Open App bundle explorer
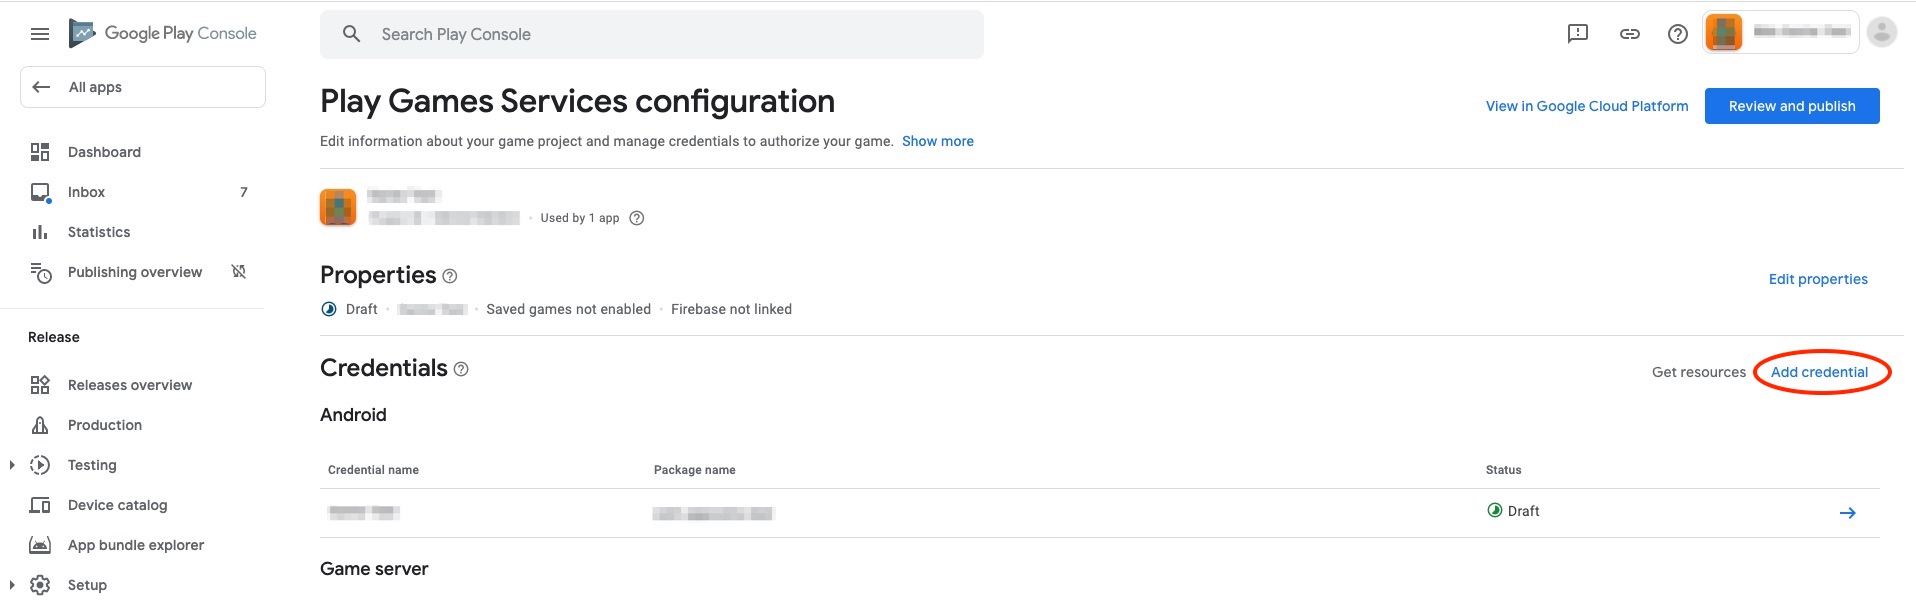The width and height of the screenshot is (1916, 605). (x=136, y=545)
